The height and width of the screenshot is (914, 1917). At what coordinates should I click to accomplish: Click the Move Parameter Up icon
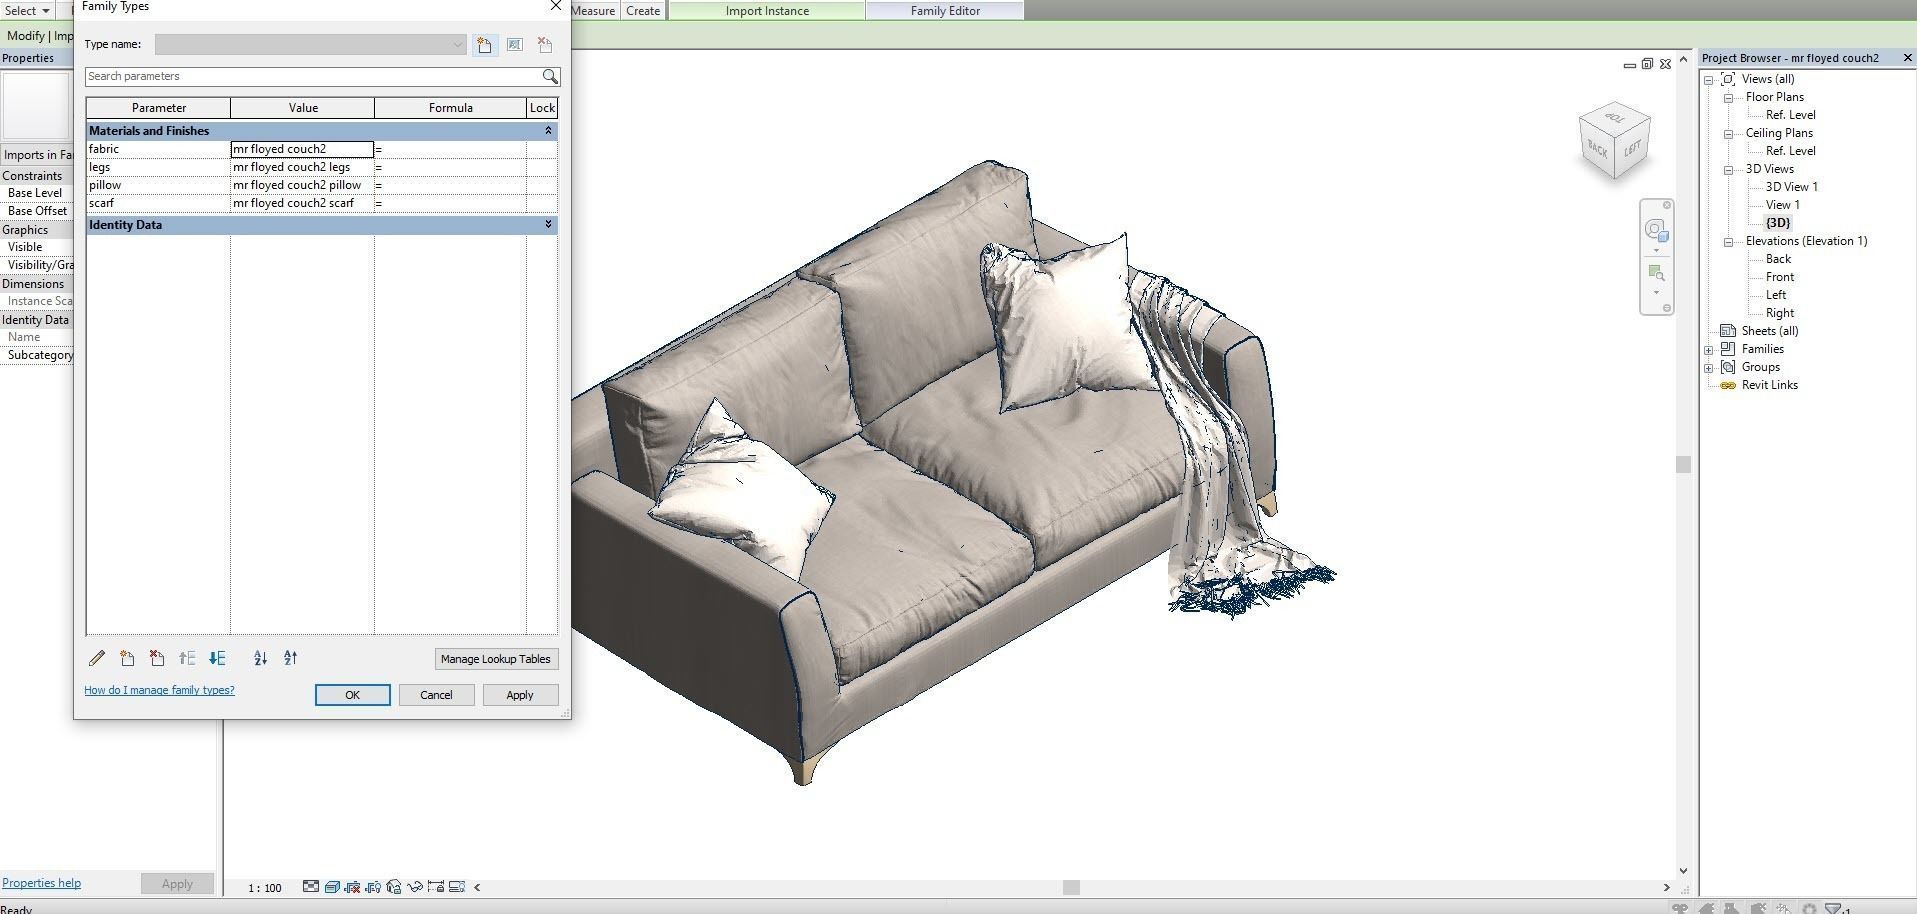[187, 658]
